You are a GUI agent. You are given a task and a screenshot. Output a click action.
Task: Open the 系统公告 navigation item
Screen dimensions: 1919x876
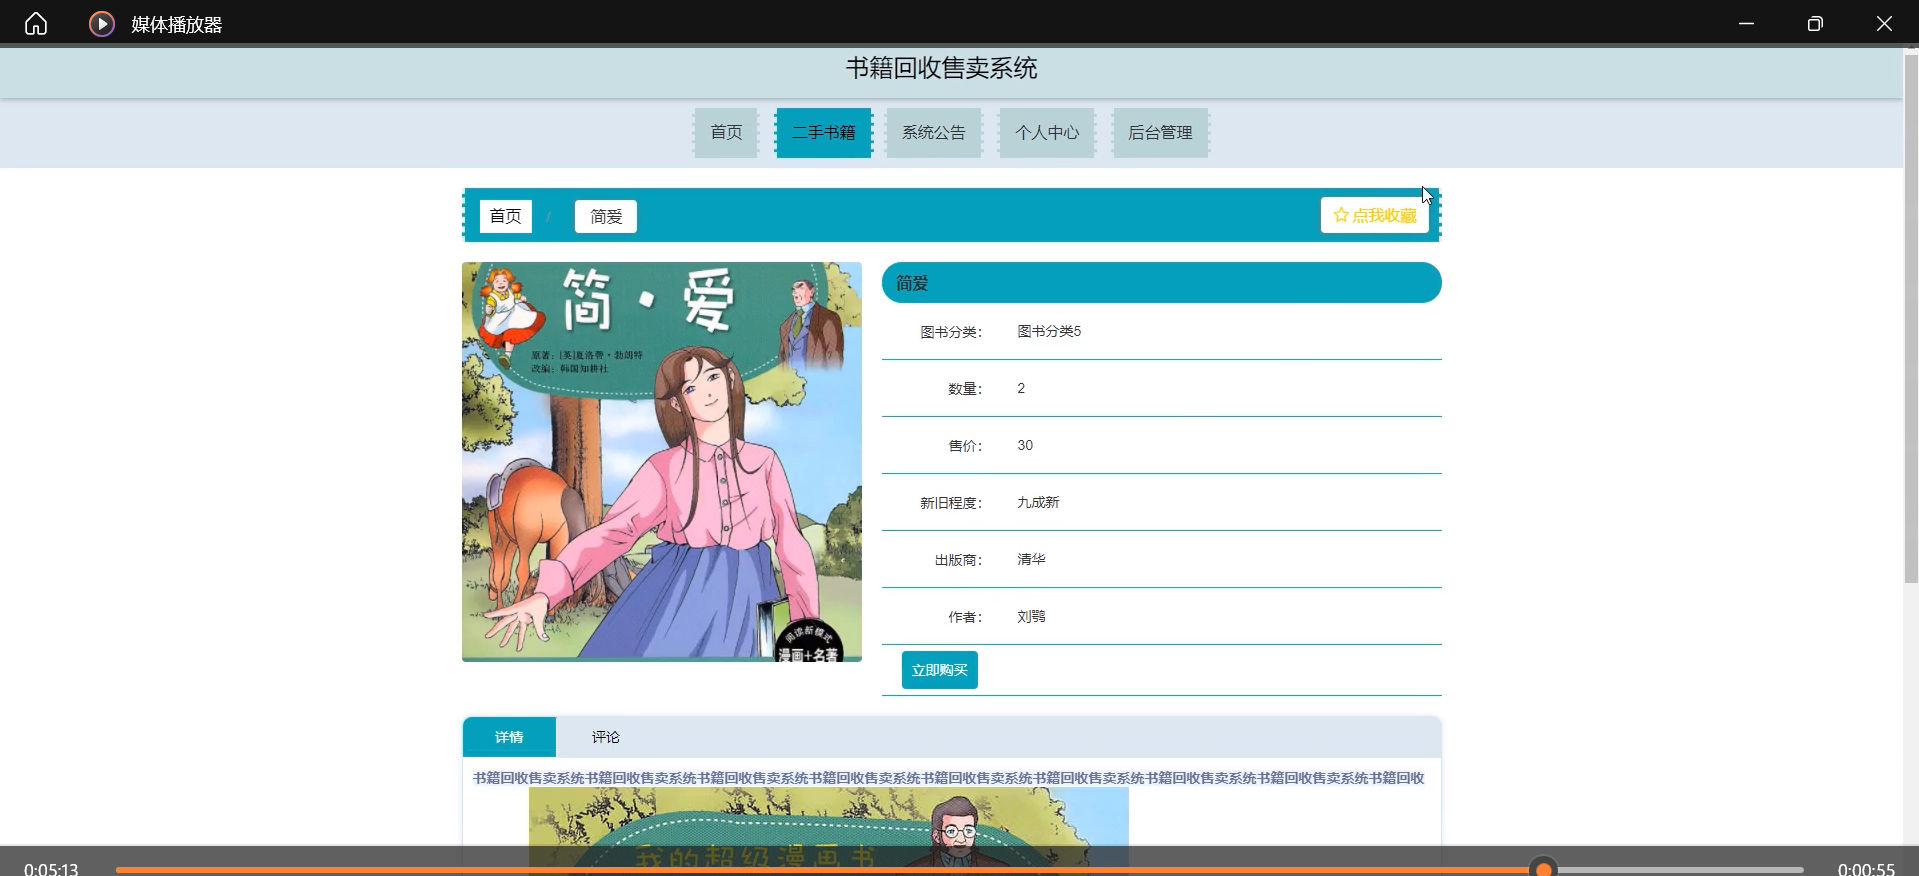(x=934, y=132)
